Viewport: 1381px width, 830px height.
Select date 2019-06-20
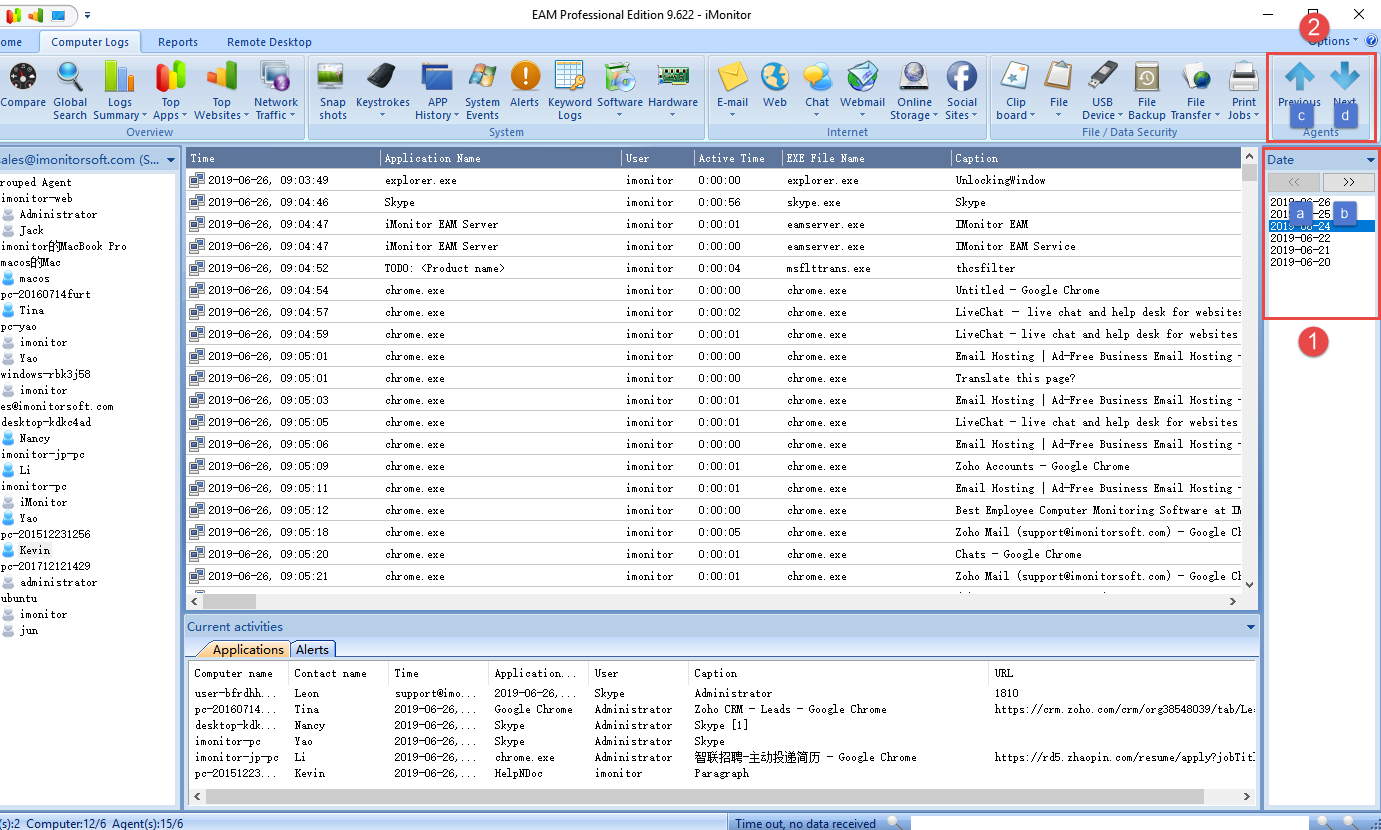[x=1300, y=262]
